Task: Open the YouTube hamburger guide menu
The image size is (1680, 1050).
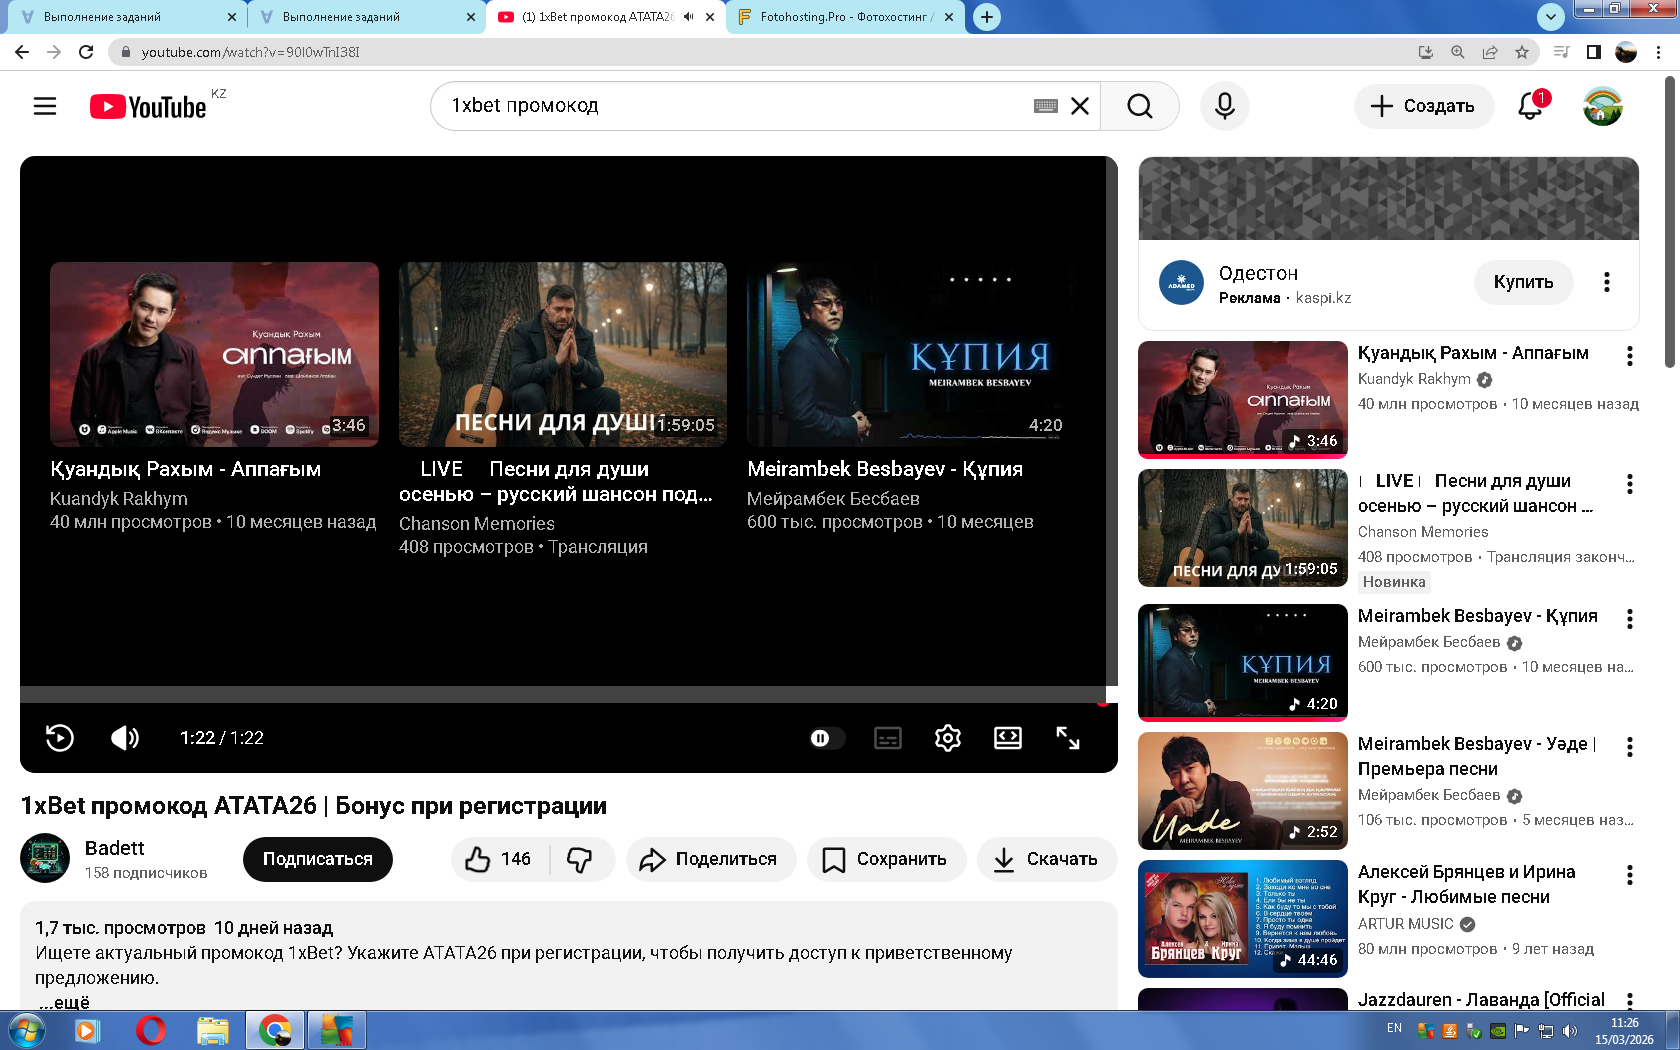Action: 45,106
